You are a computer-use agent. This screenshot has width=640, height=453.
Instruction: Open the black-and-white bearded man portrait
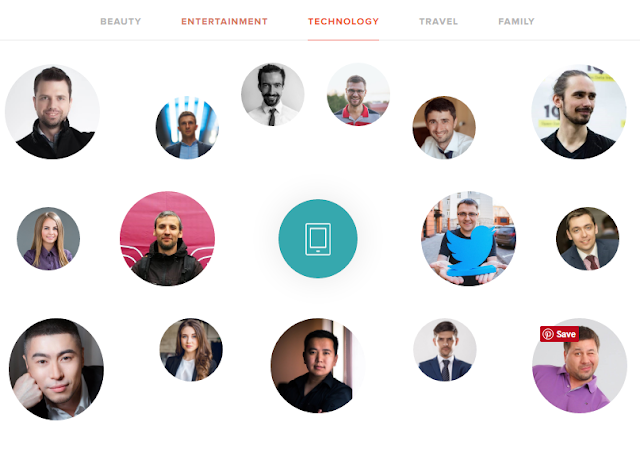[273, 94]
